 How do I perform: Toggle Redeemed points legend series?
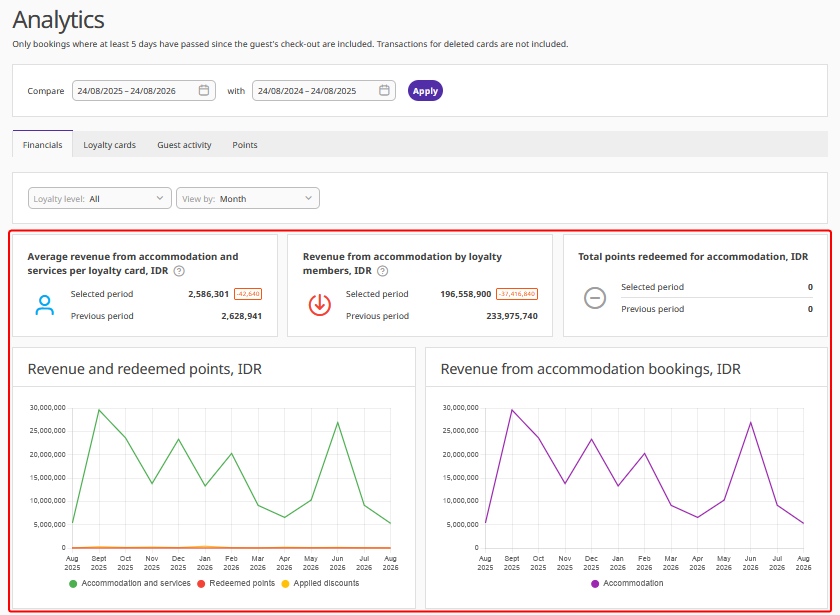(236, 583)
